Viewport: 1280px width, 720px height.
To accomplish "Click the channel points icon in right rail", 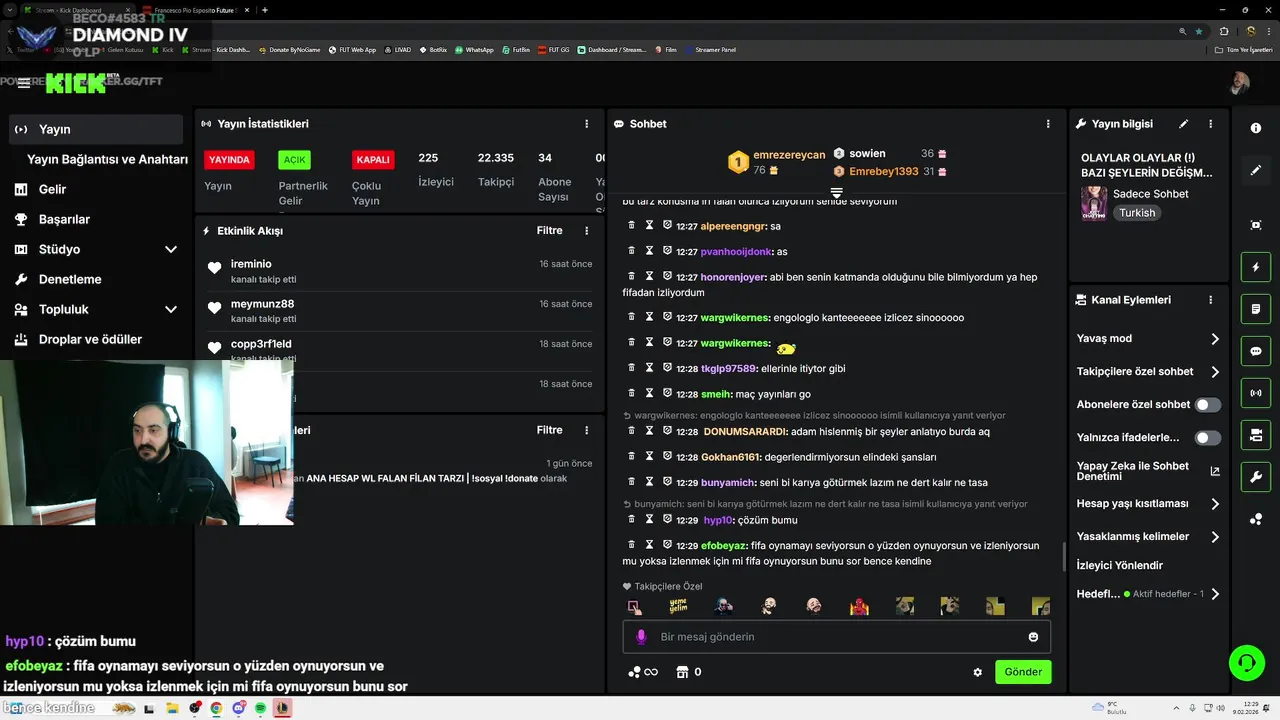I will coord(1256,519).
